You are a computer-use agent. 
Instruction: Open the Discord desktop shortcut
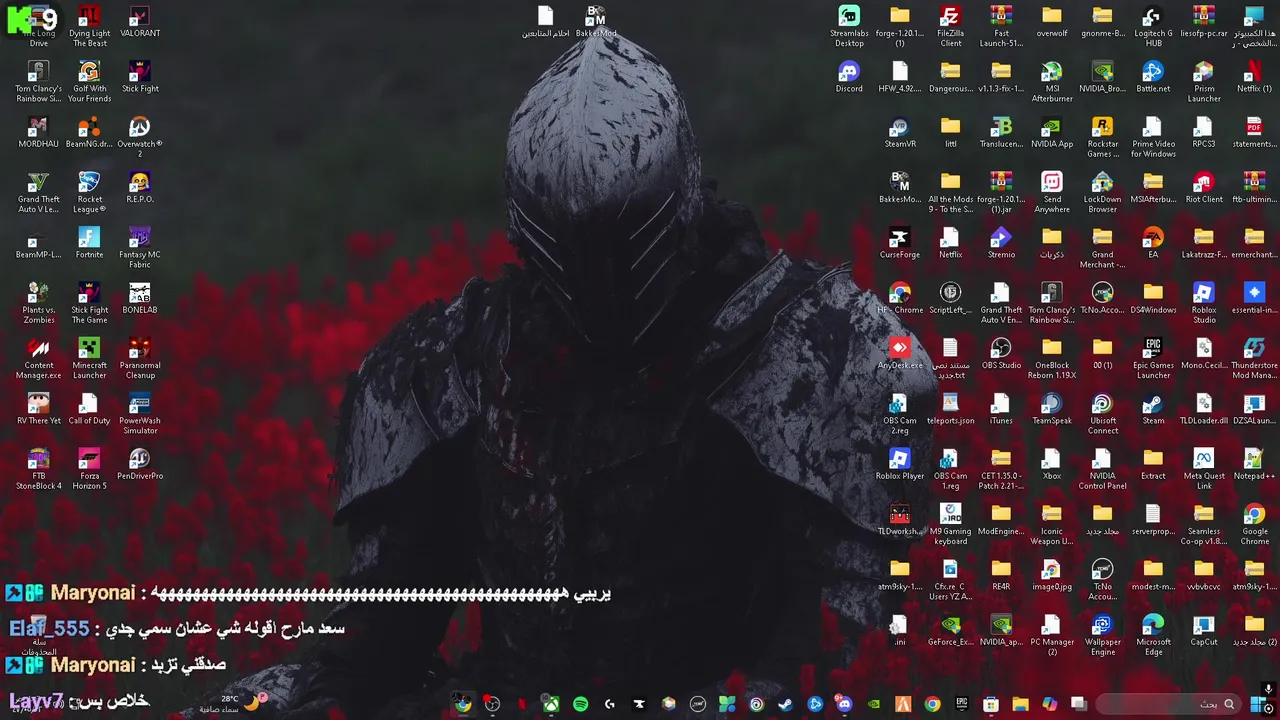click(849, 78)
